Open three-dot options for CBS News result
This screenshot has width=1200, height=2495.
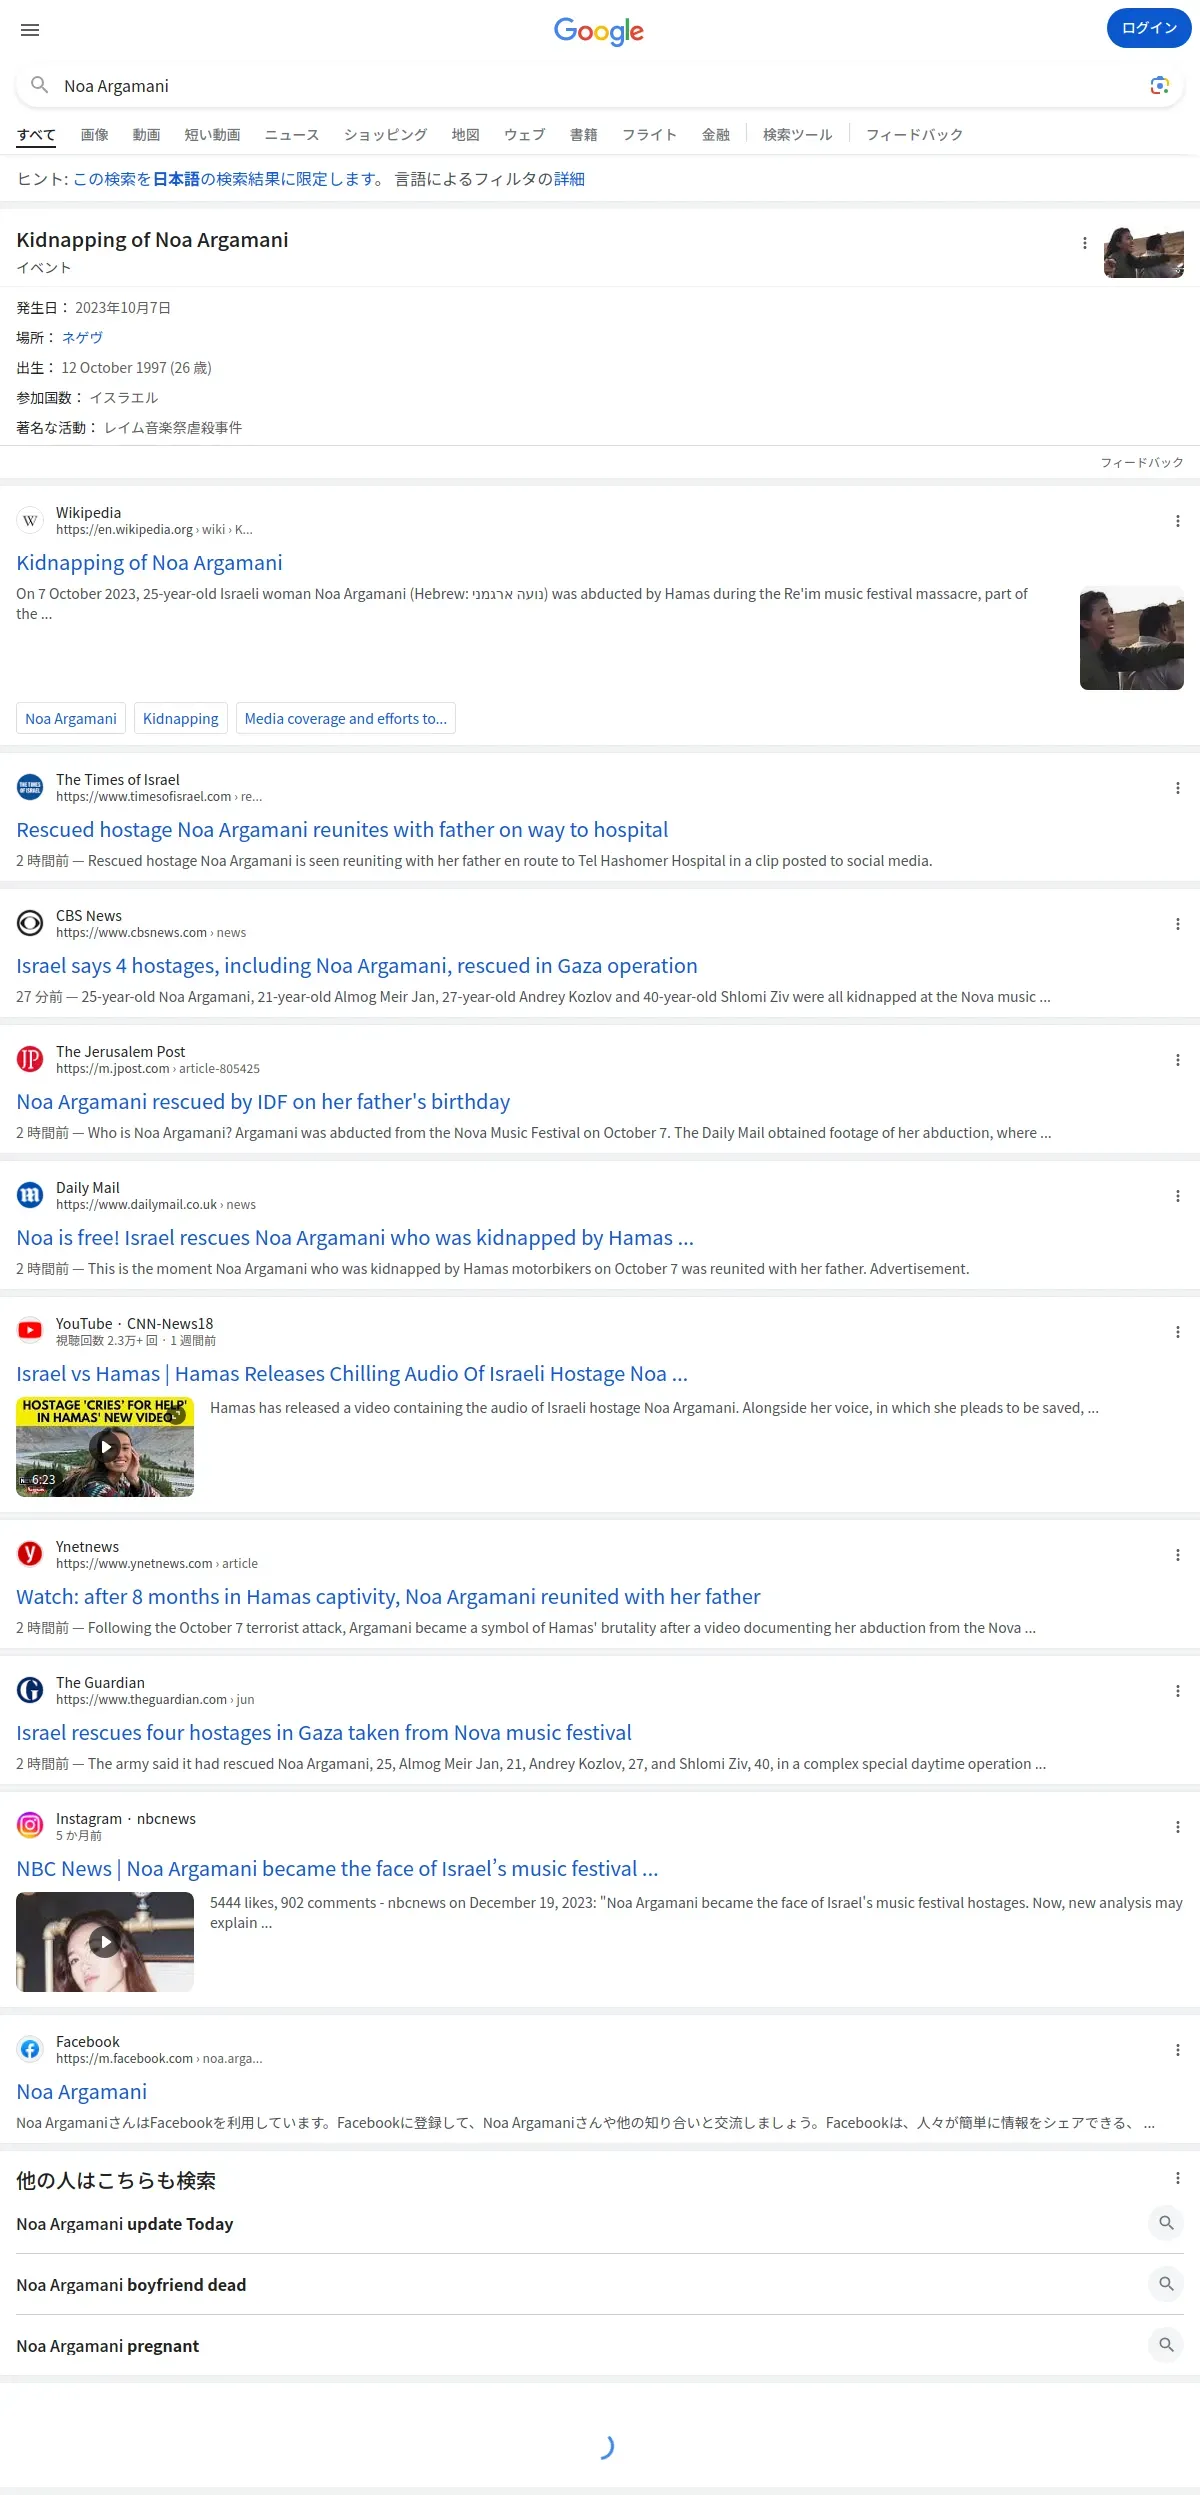pyautogui.click(x=1178, y=924)
